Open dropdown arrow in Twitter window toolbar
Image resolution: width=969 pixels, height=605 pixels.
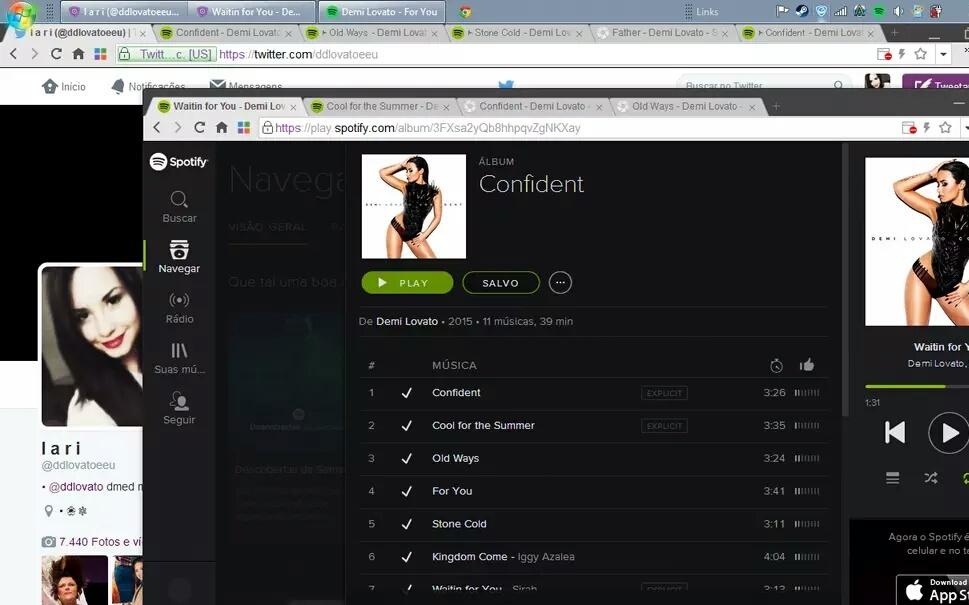pyautogui.click(x=943, y=54)
